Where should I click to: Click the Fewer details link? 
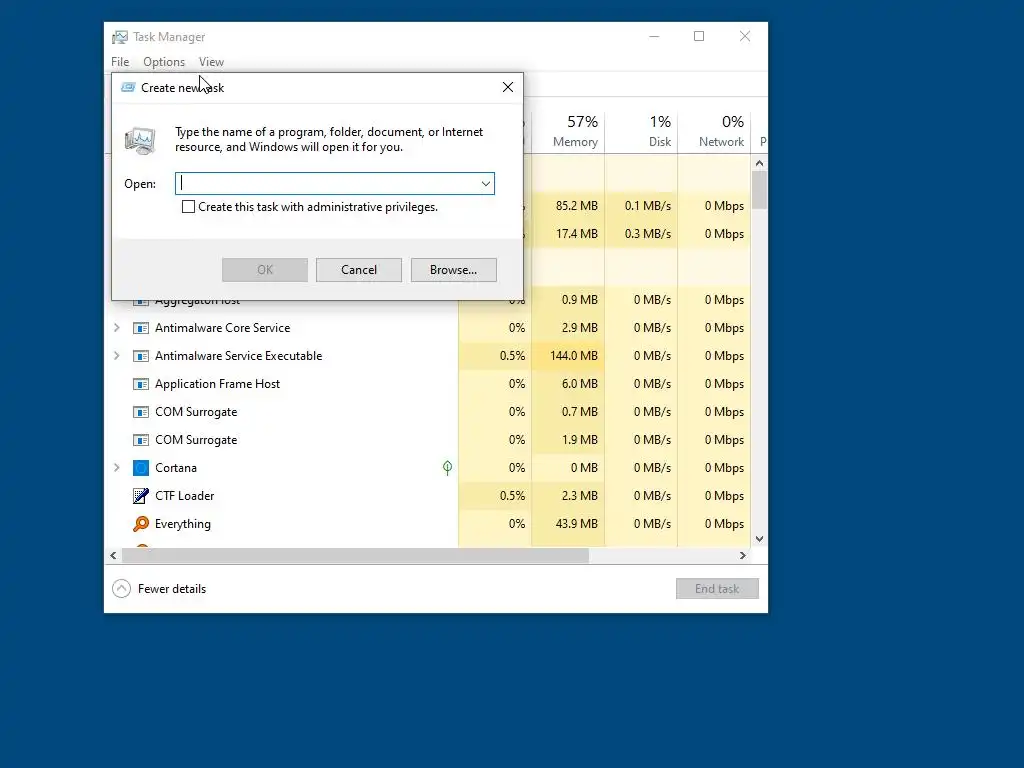point(172,589)
